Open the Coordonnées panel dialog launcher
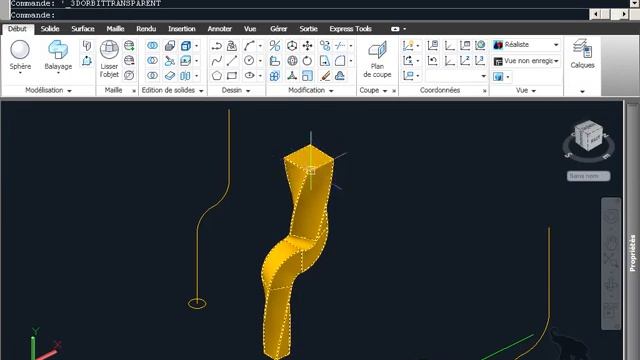The image size is (640, 360). click(484, 91)
